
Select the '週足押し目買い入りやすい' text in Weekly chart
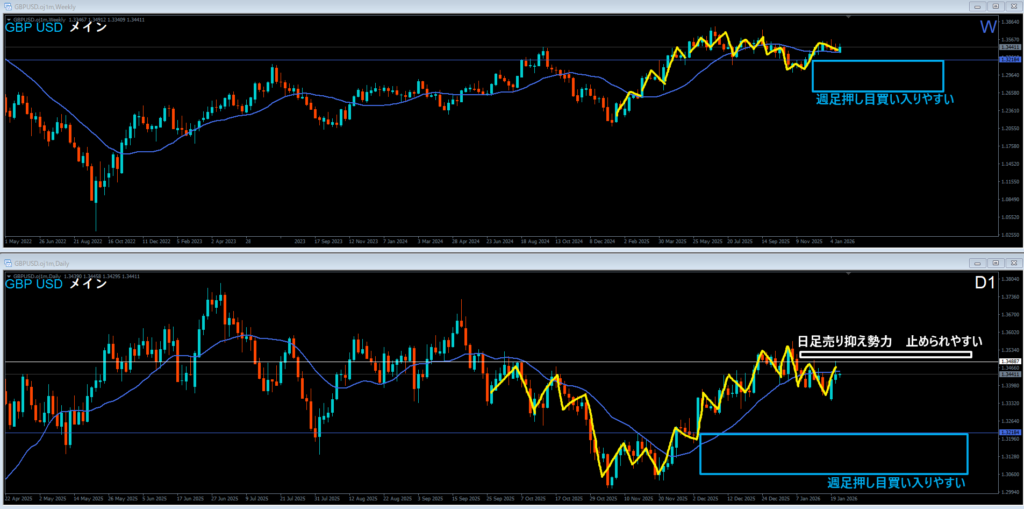[x=885, y=99]
